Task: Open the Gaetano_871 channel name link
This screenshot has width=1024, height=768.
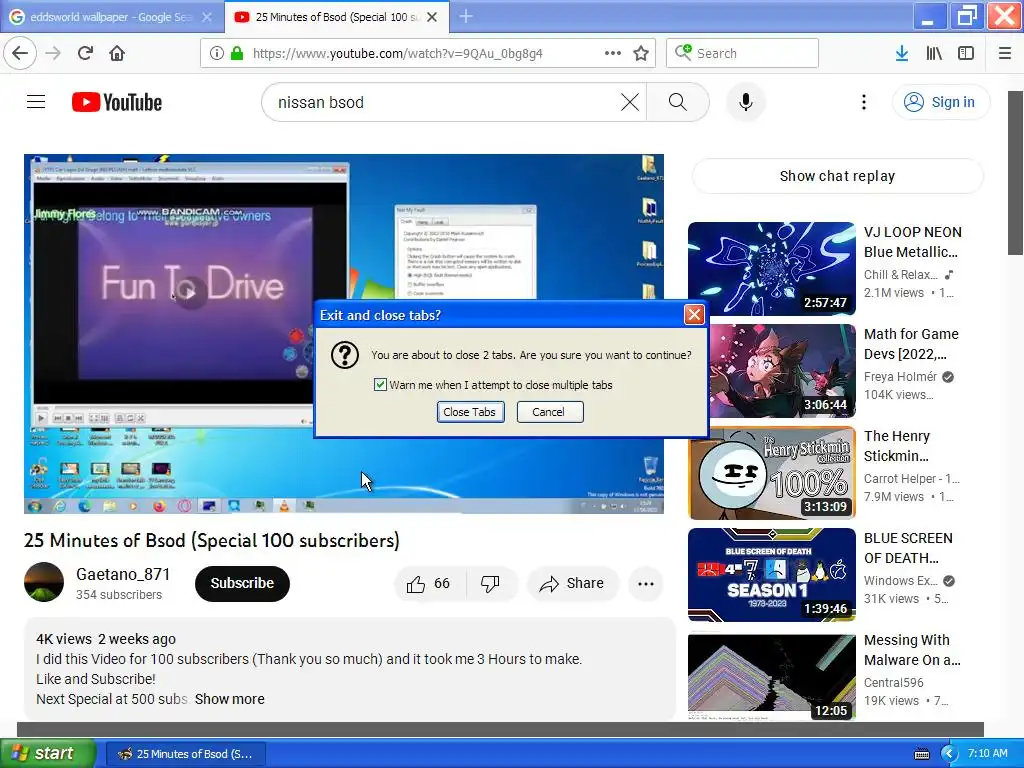Action: pyautogui.click(x=123, y=574)
